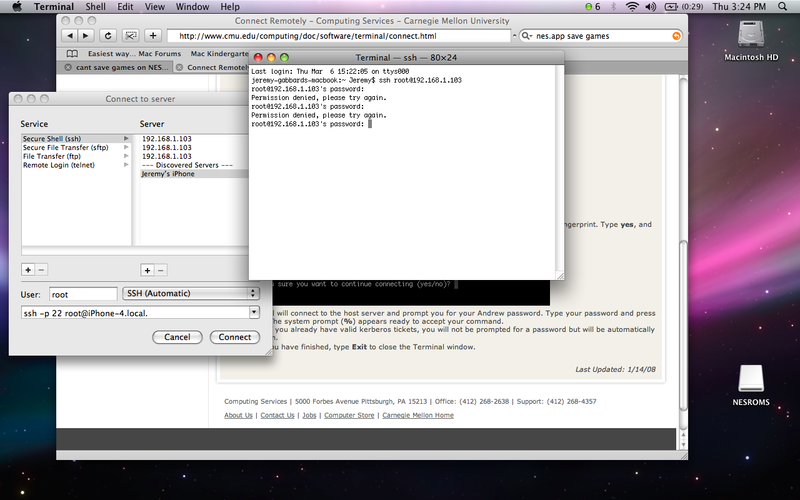Open the Apple menu

tap(17, 7)
